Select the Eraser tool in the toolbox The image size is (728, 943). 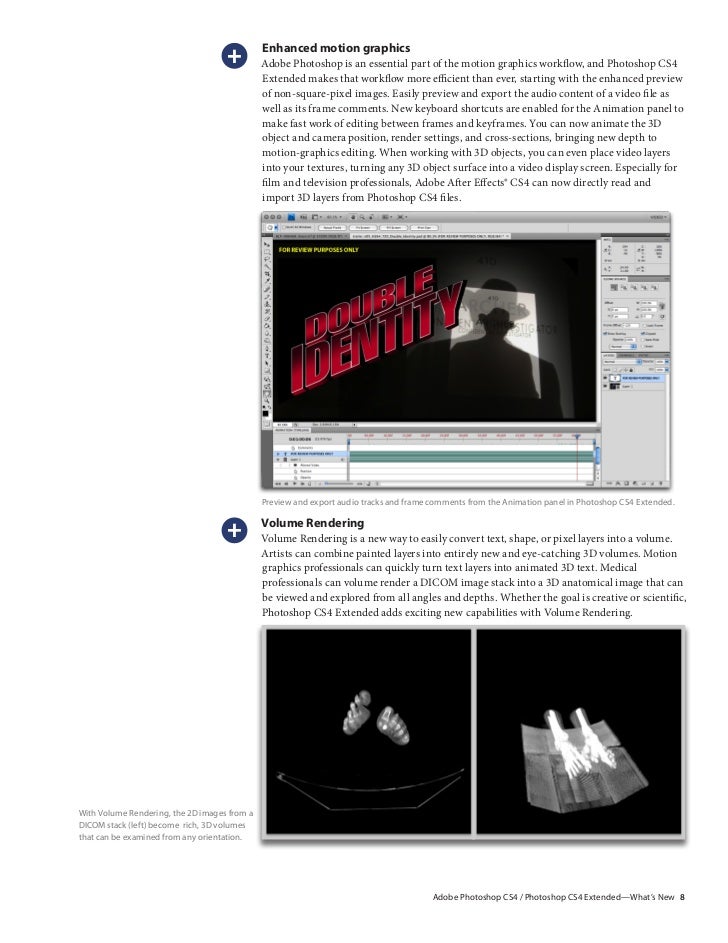click(268, 318)
